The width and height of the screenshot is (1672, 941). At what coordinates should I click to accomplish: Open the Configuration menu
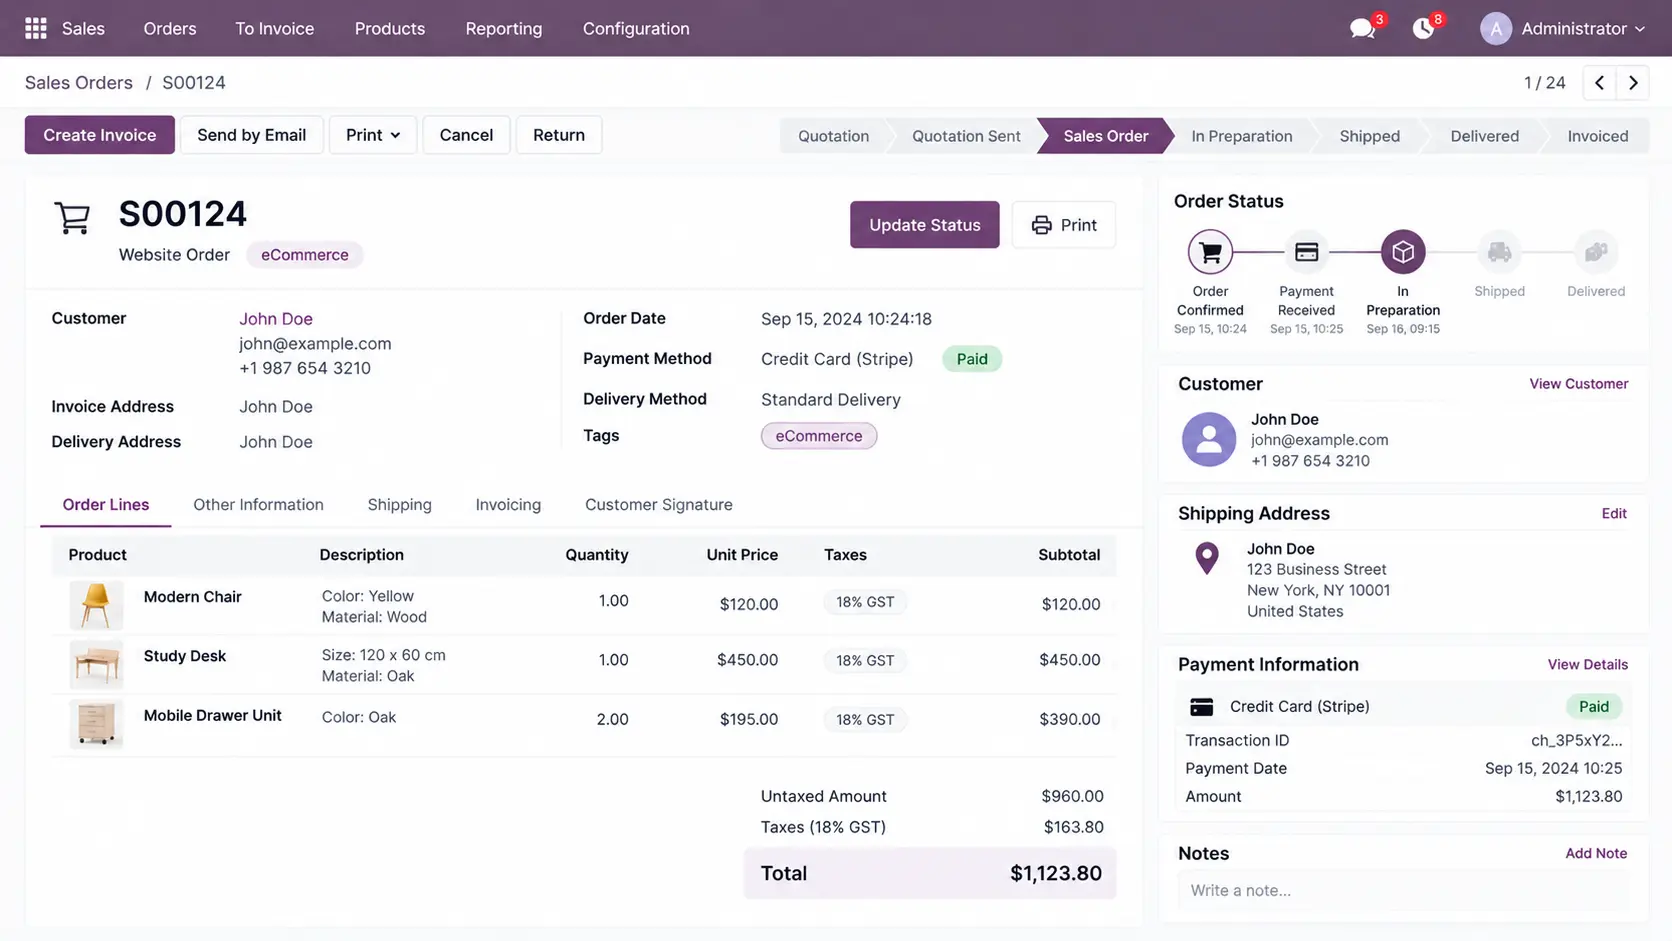[636, 29]
